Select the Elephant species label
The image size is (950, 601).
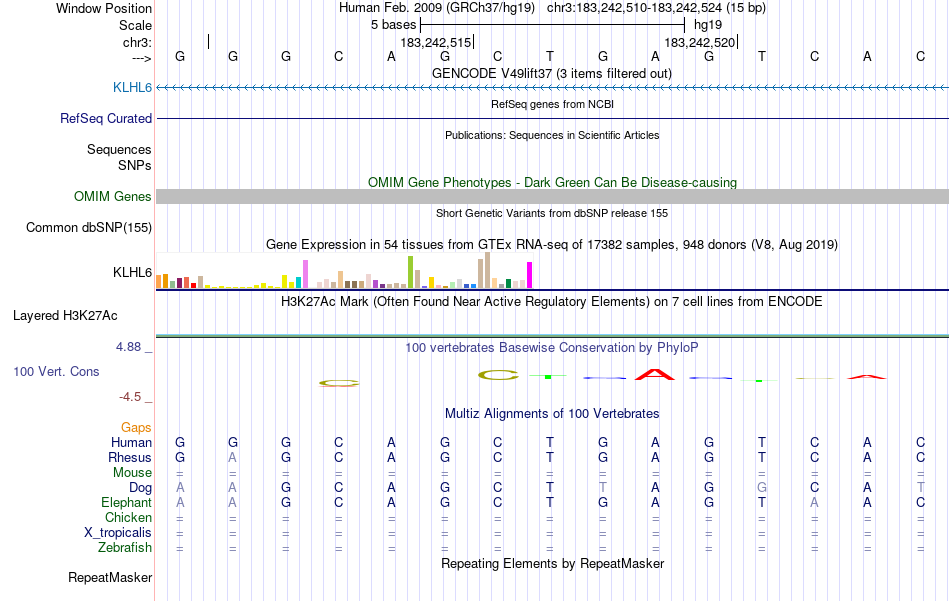click(x=127, y=503)
